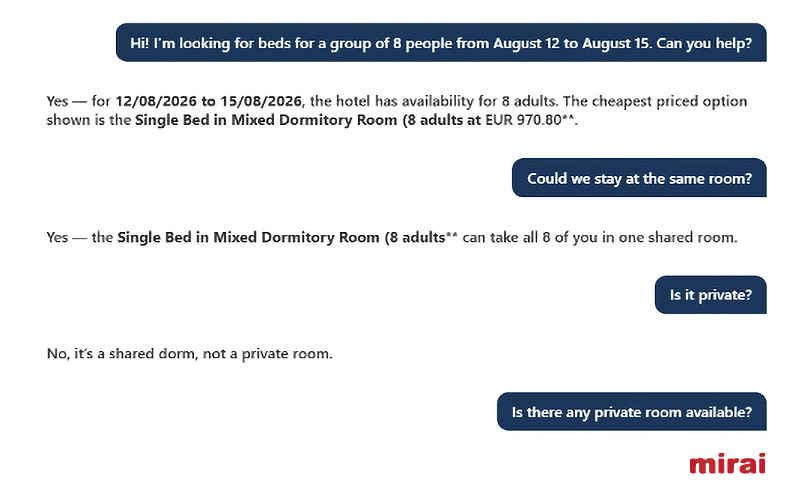Screen dimensions: 800x492
Task: Click the "Could we stay at the same room?" bubble
Action: 639,178
